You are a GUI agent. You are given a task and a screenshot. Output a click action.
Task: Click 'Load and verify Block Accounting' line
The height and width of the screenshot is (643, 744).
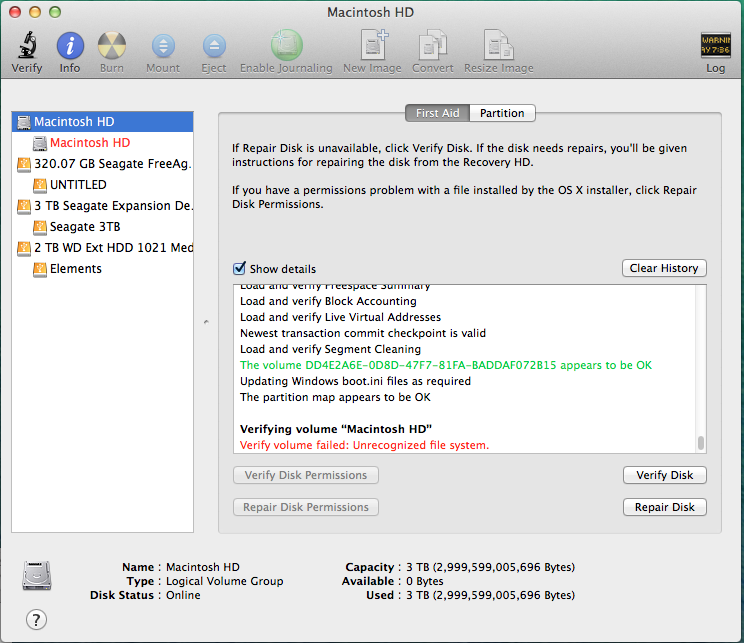point(328,301)
